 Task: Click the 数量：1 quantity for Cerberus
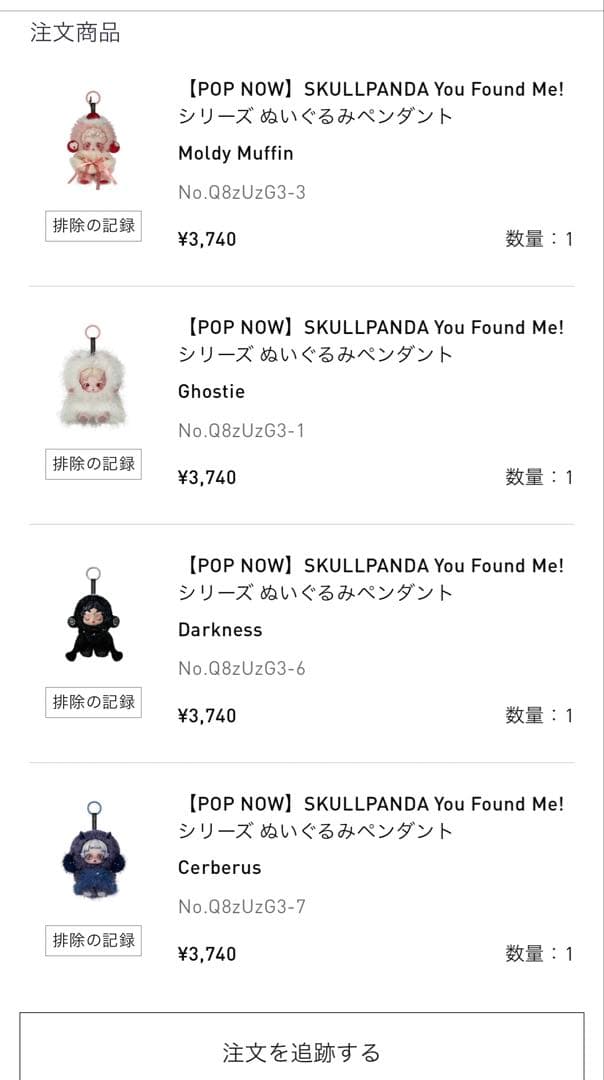click(x=538, y=953)
